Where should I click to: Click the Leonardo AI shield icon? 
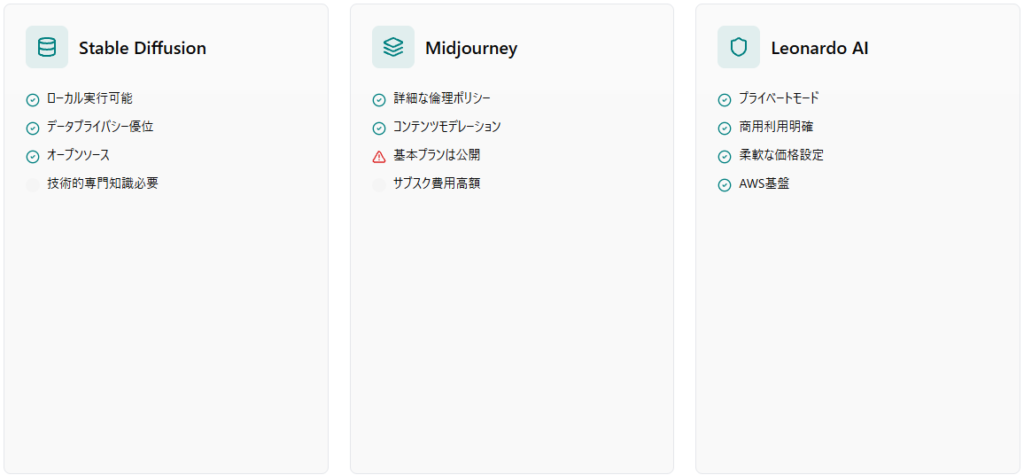[739, 47]
